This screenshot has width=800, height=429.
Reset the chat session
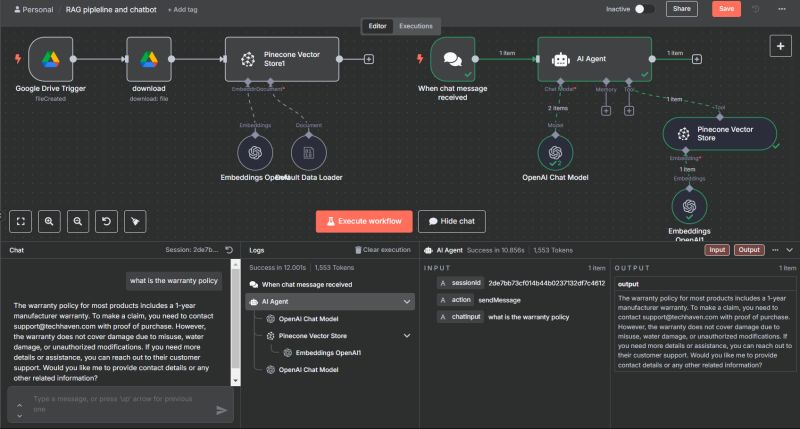coord(229,250)
